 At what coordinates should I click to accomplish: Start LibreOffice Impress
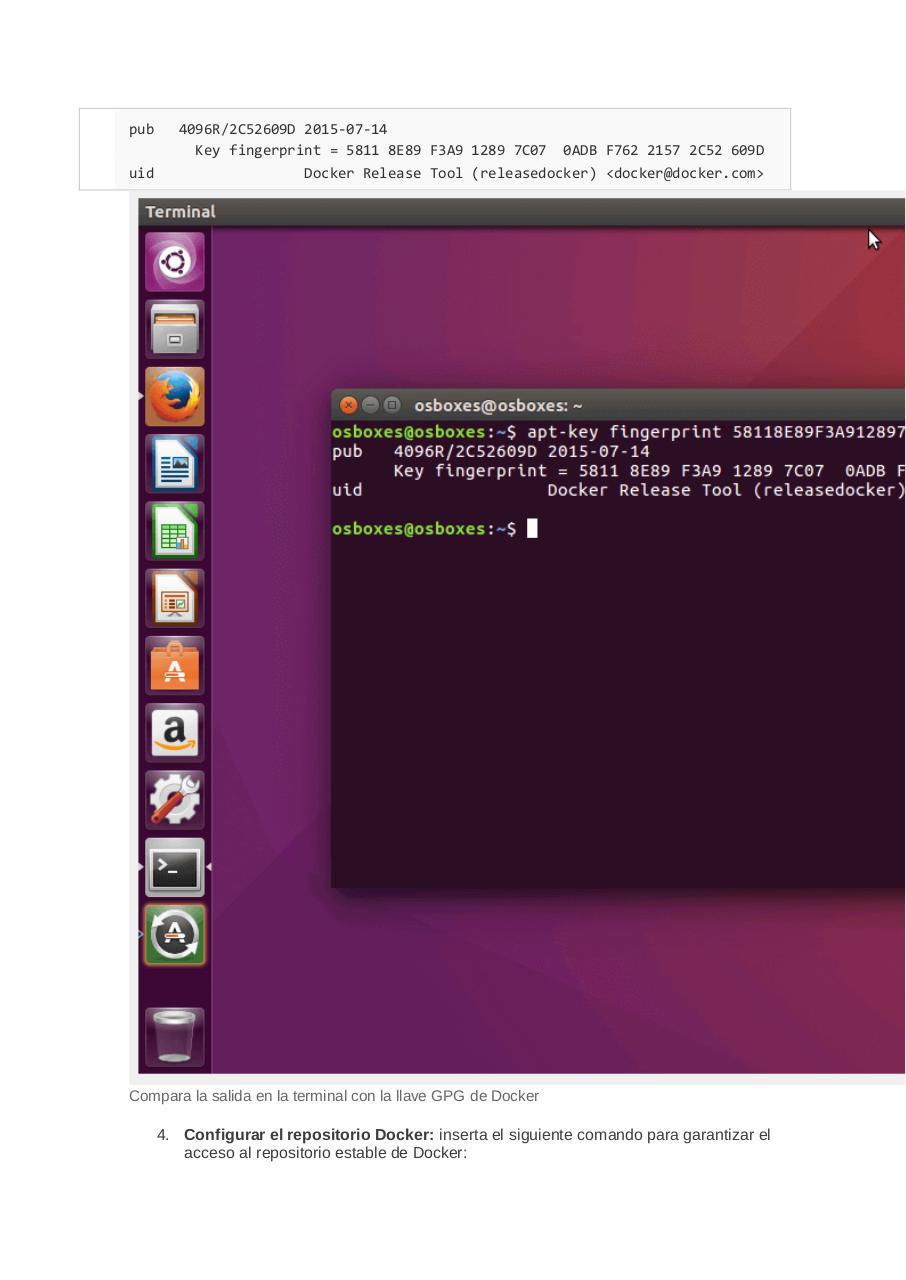pyautogui.click(x=174, y=597)
